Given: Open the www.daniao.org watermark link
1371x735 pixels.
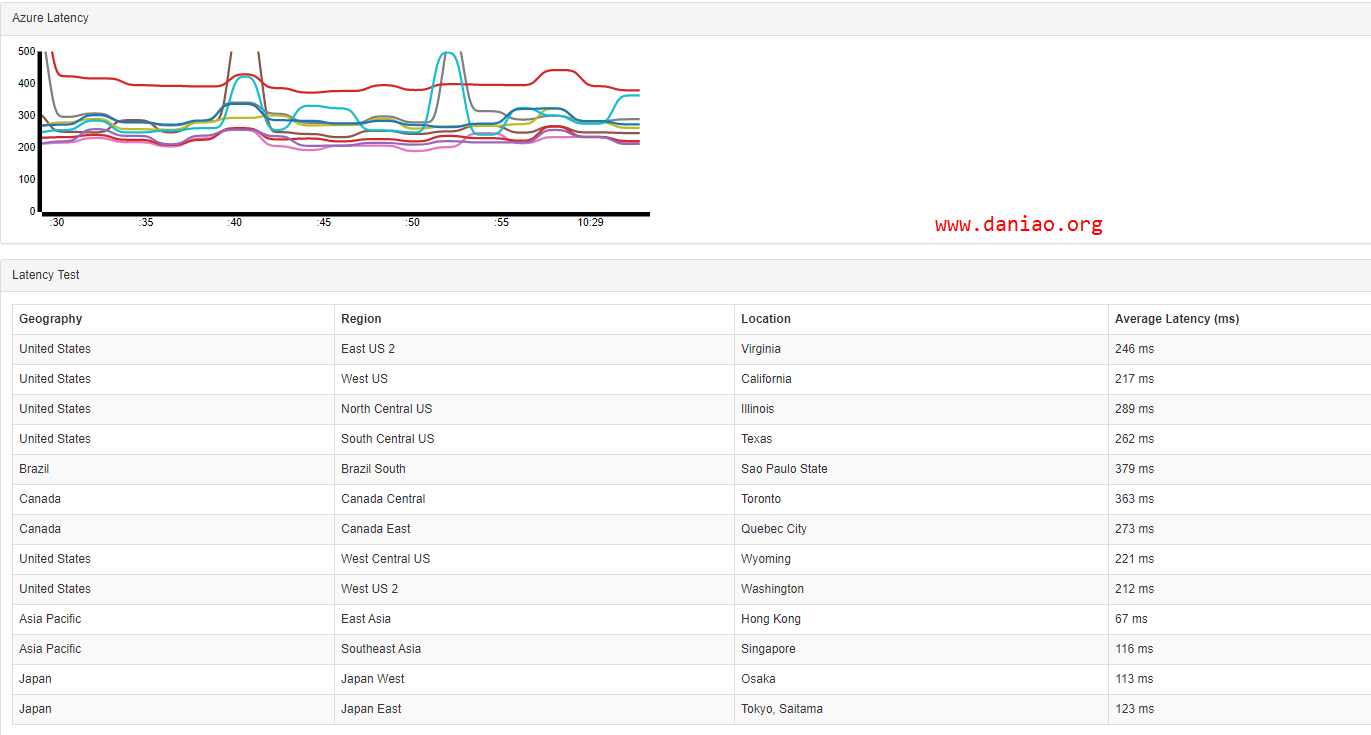Looking at the screenshot, I should point(1019,224).
